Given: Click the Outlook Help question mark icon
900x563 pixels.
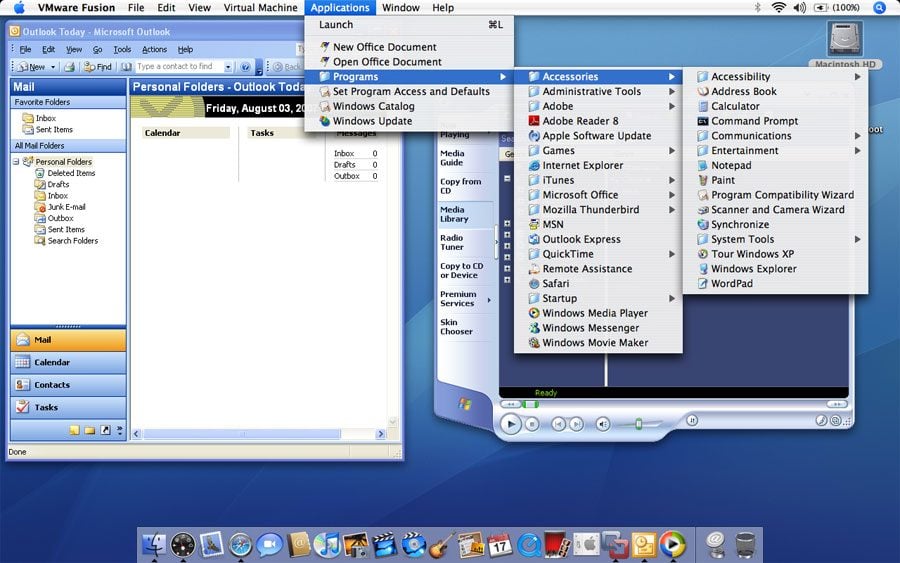Looking at the screenshot, I should pos(246,67).
